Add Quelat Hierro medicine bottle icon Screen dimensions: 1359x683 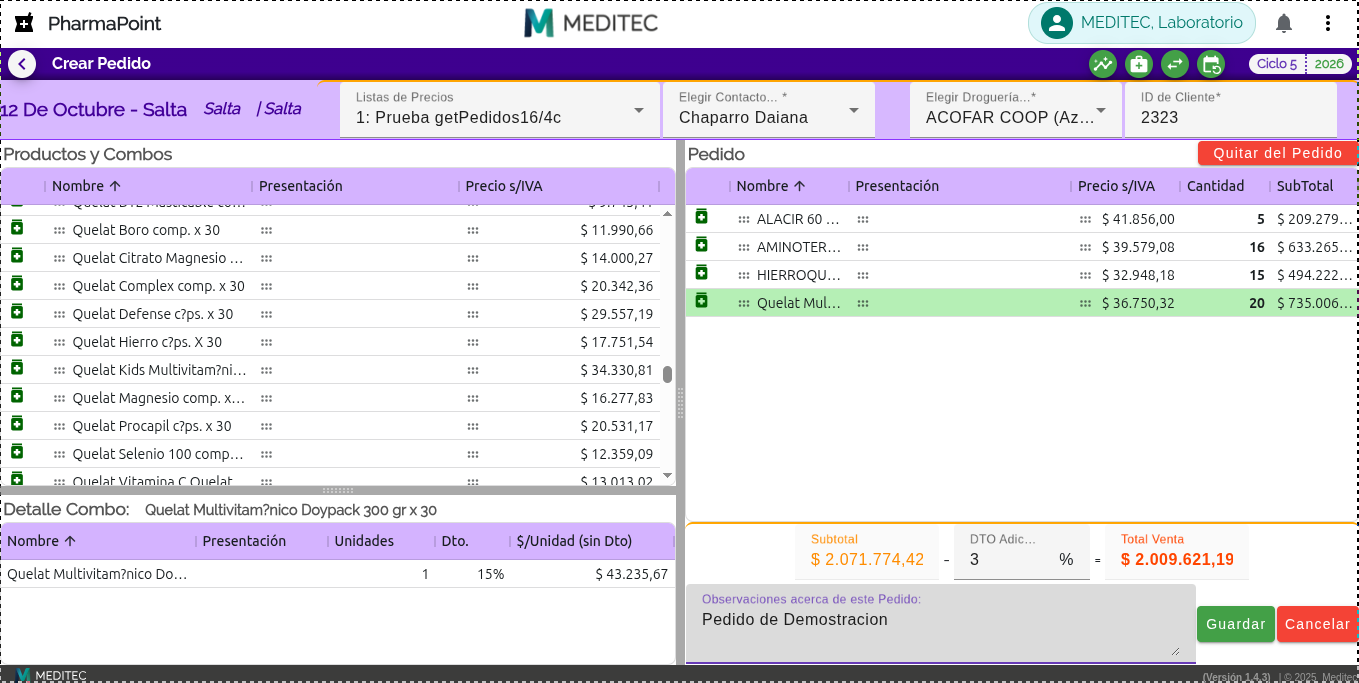(17, 340)
